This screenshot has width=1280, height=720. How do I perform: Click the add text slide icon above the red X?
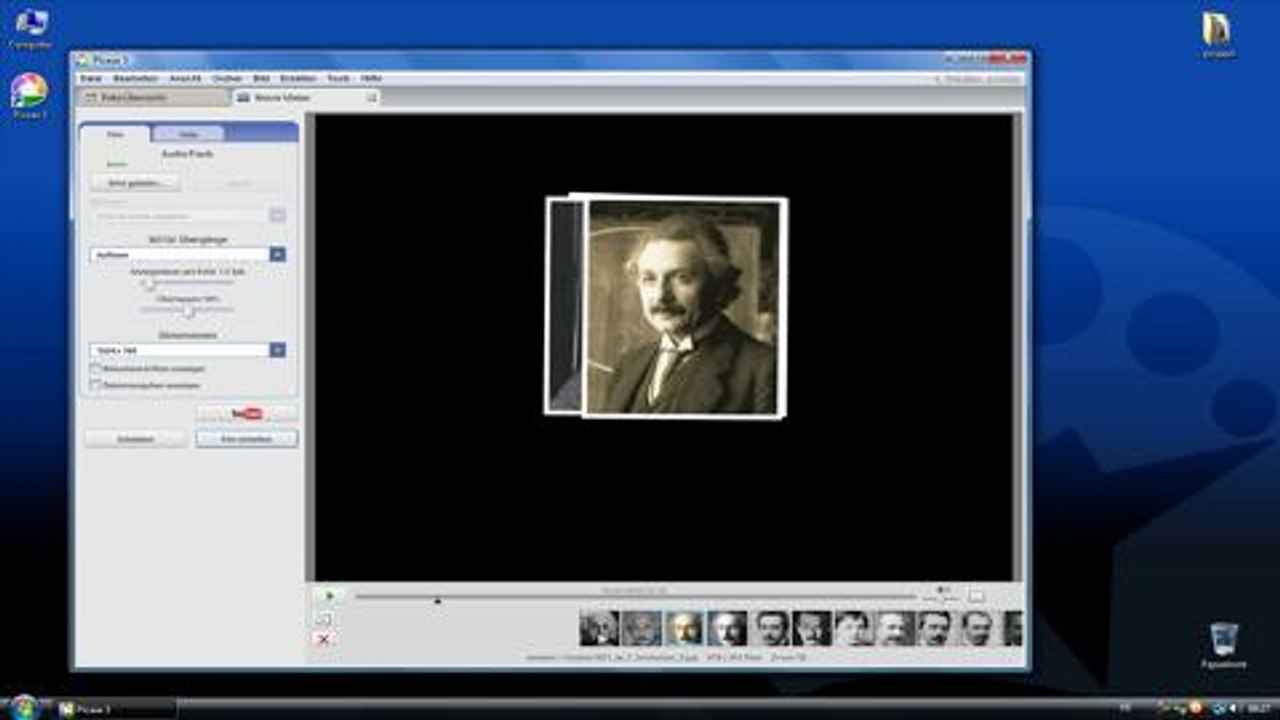(x=324, y=618)
